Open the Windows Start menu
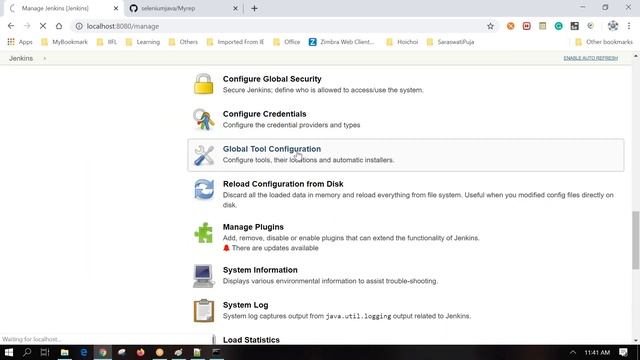This screenshot has width=640, height=360. [x=9, y=352]
